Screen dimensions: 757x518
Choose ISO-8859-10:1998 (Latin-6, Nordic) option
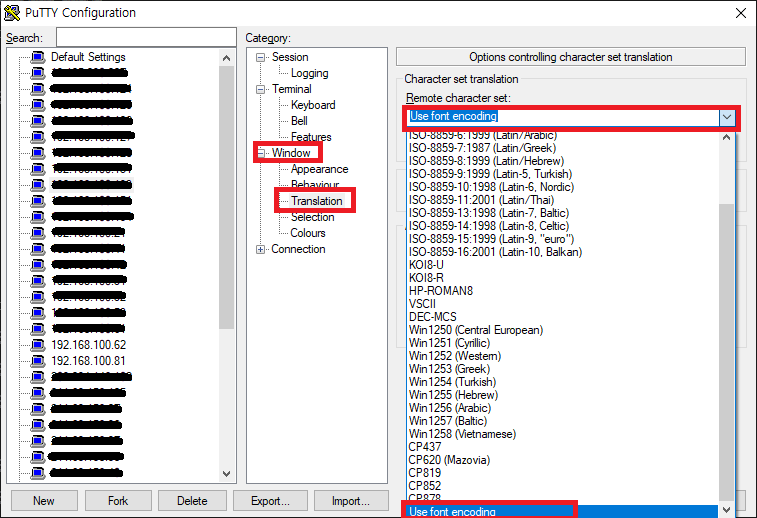point(491,187)
